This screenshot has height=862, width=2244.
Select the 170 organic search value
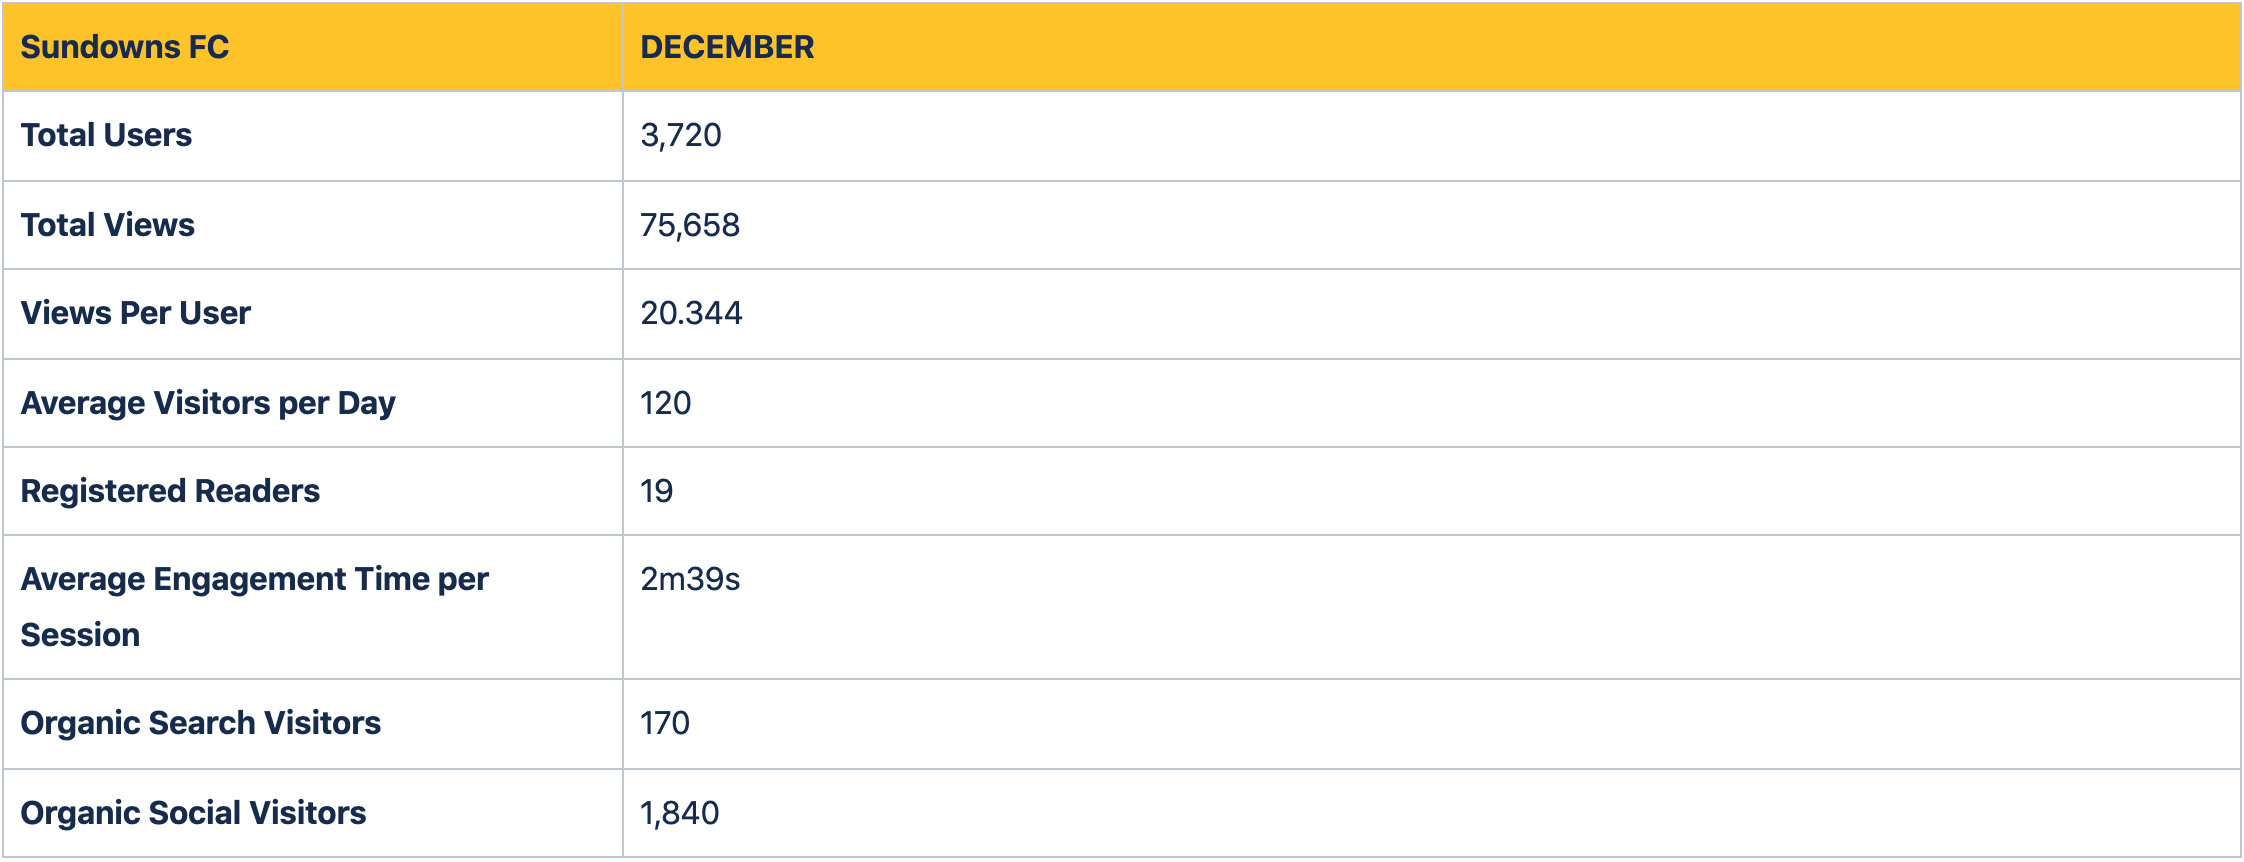coord(665,723)
